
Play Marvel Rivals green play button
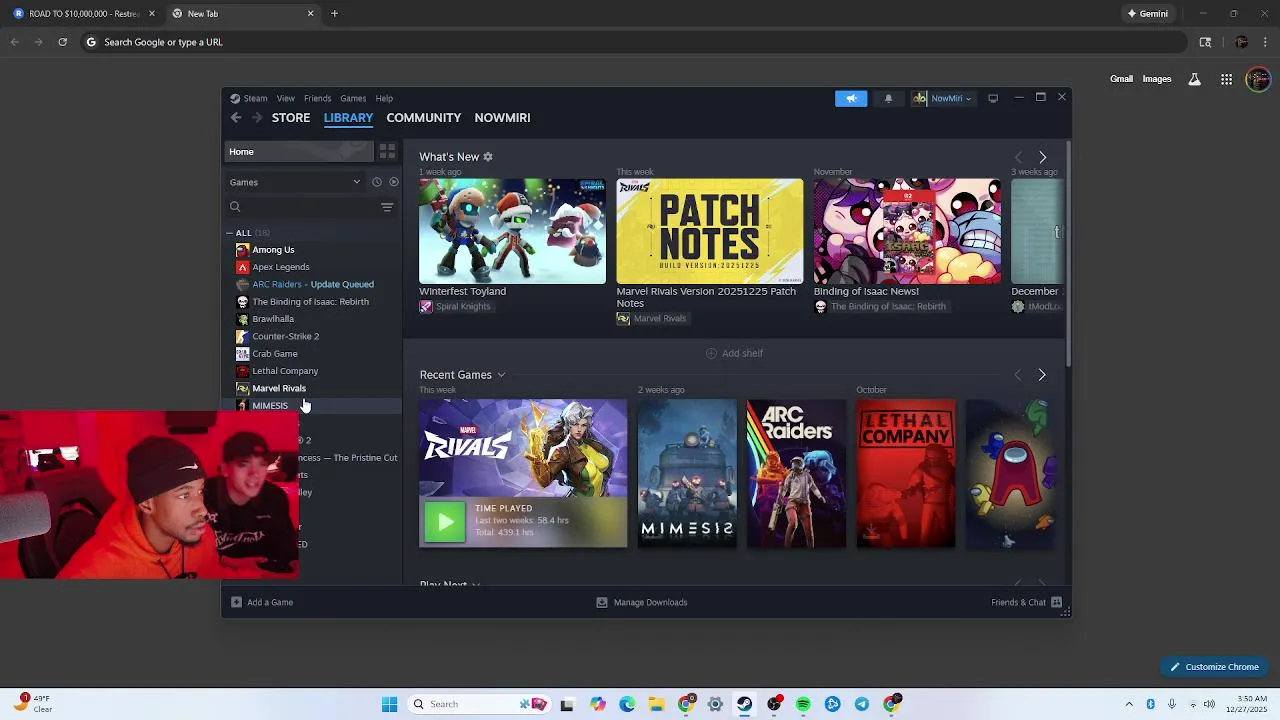[x=445, y=522]
